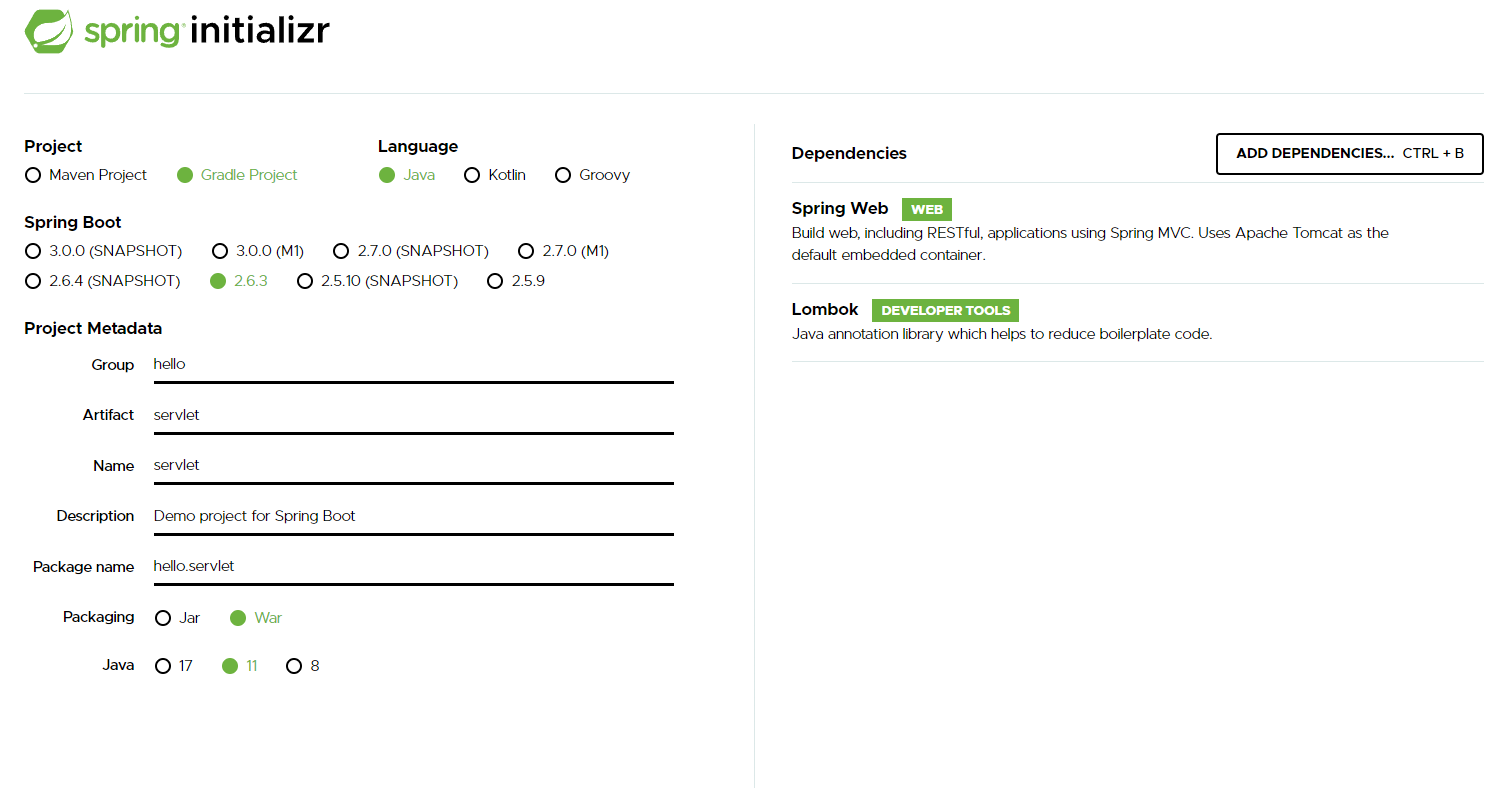Open the Add Dependencies dialog
This screenshot has height=788, width=1500.
pyautogui.click(x=1350, y=154)
